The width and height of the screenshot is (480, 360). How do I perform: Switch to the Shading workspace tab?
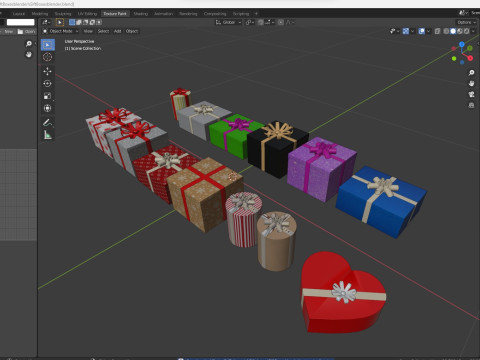(141, 14)
